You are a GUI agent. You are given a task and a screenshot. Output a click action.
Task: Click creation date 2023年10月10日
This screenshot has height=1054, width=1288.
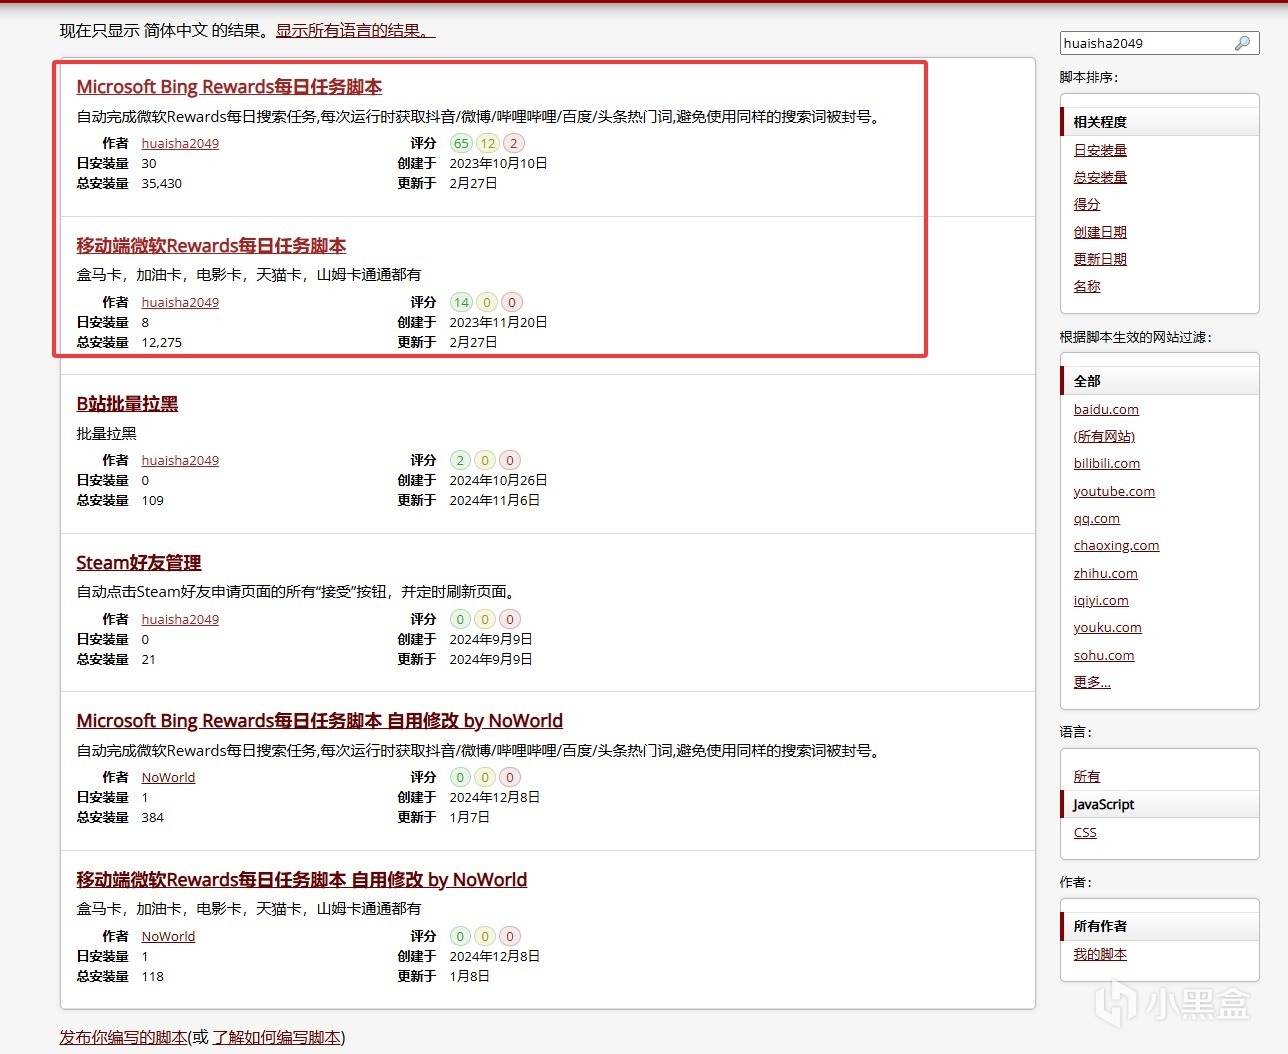tap(498, 163)
